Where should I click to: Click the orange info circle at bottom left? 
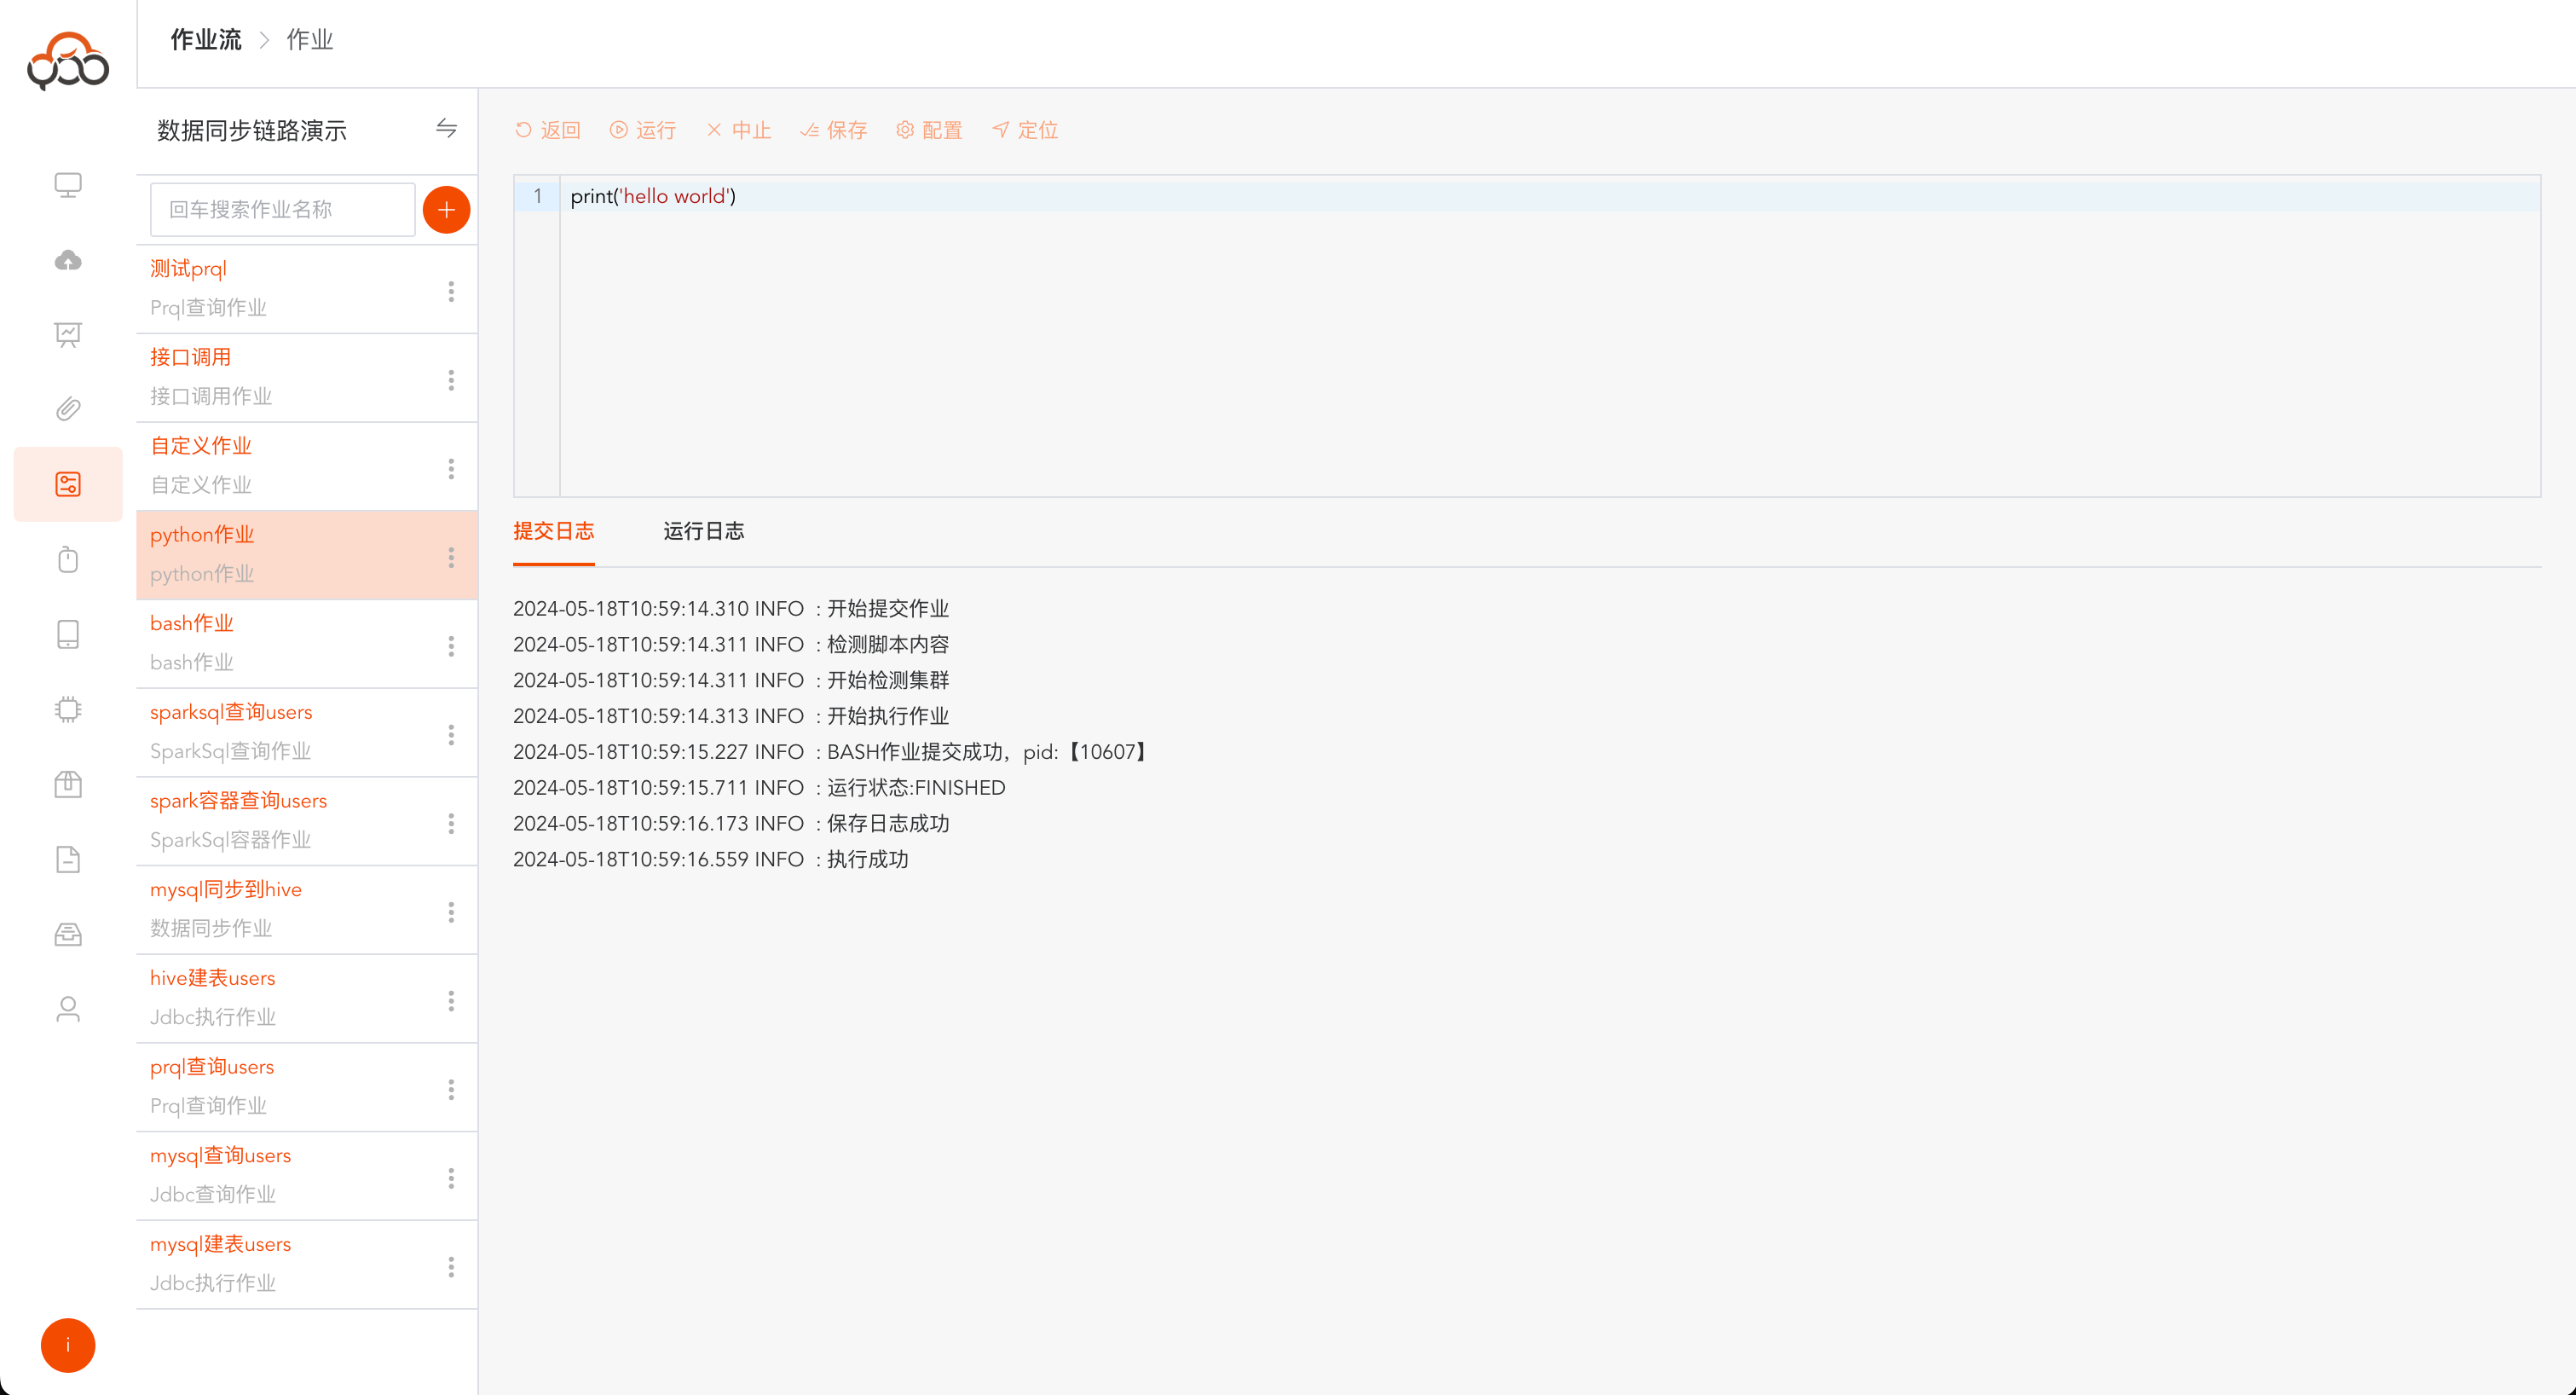68,1345
